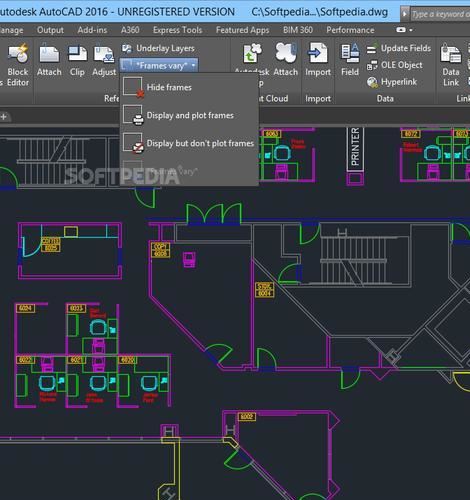Click the Update Fields label
Screen dimensions: 470x500
406,48
